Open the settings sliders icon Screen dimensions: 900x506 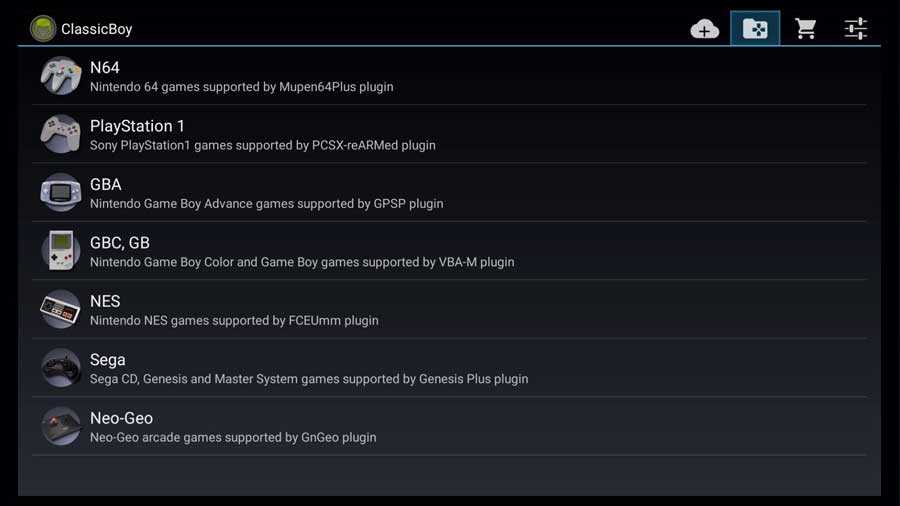[856, 29]
